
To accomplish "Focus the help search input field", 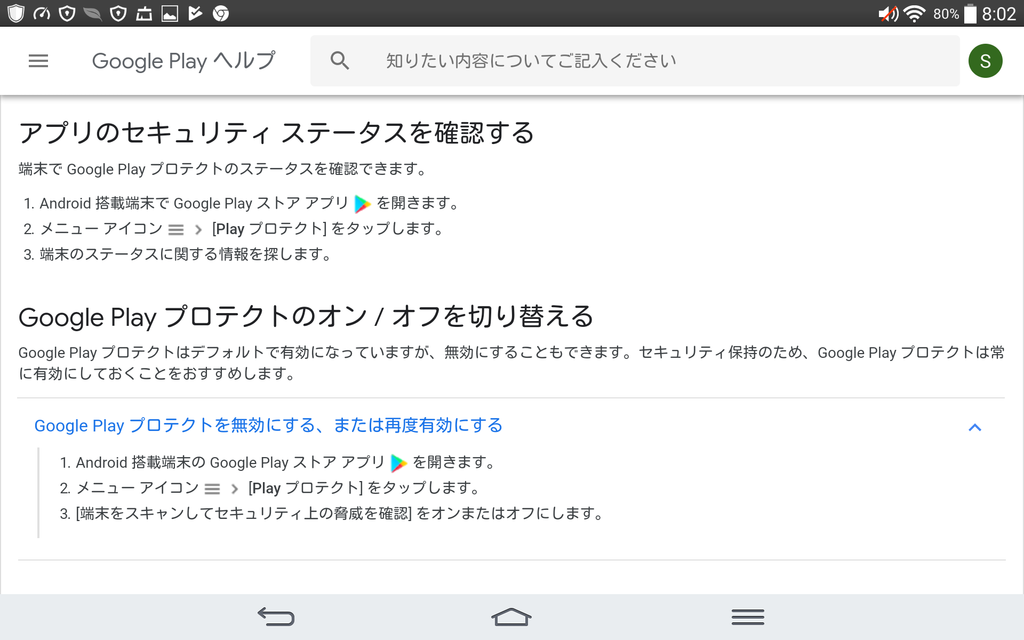I will pyautogui.click(x=635, y=61).
